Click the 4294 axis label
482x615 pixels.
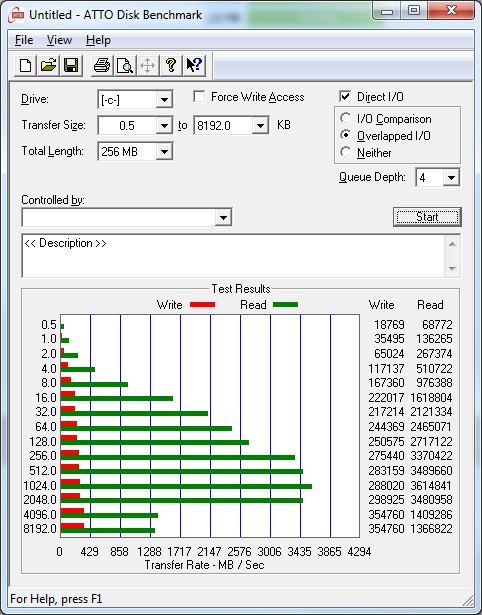(359, 552)
